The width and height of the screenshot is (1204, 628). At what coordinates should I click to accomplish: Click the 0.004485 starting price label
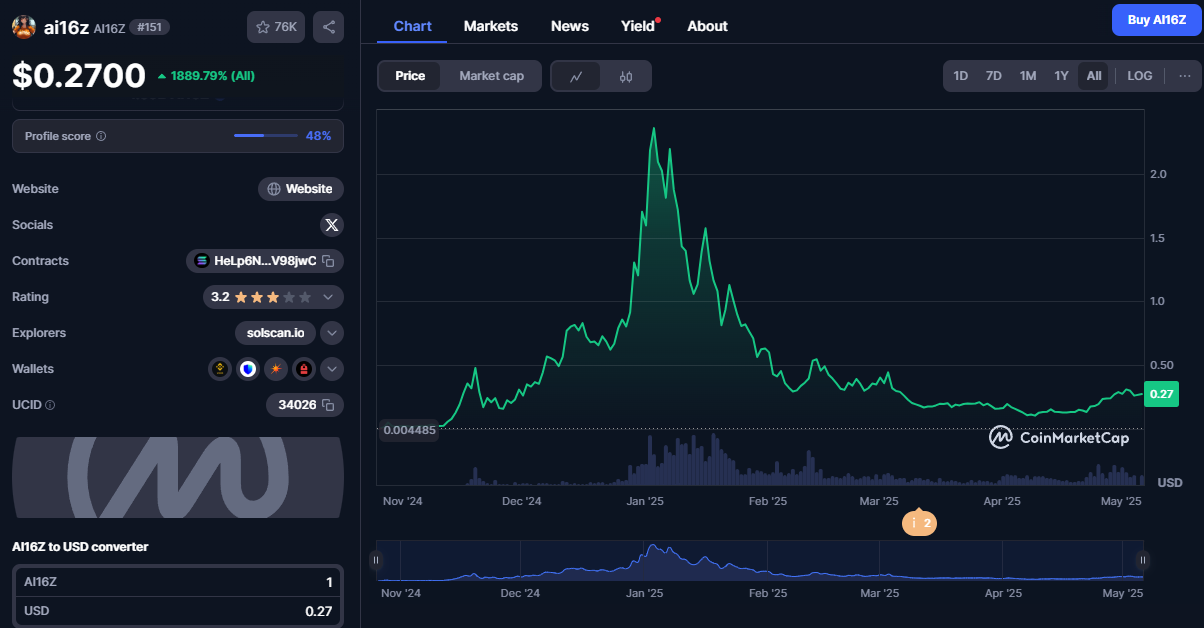pyautogui.click(x=408, y=430)
